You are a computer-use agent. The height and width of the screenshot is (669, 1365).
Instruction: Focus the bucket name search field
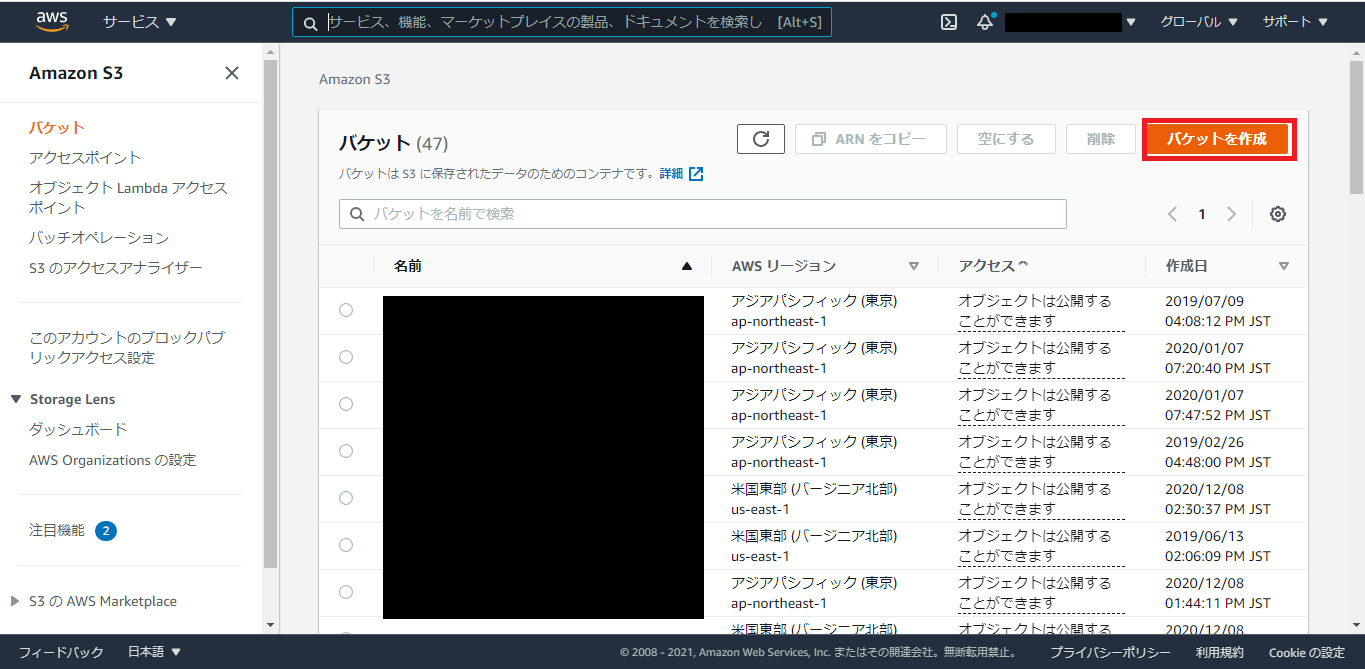pyautogui.click(x=703, y=214)
